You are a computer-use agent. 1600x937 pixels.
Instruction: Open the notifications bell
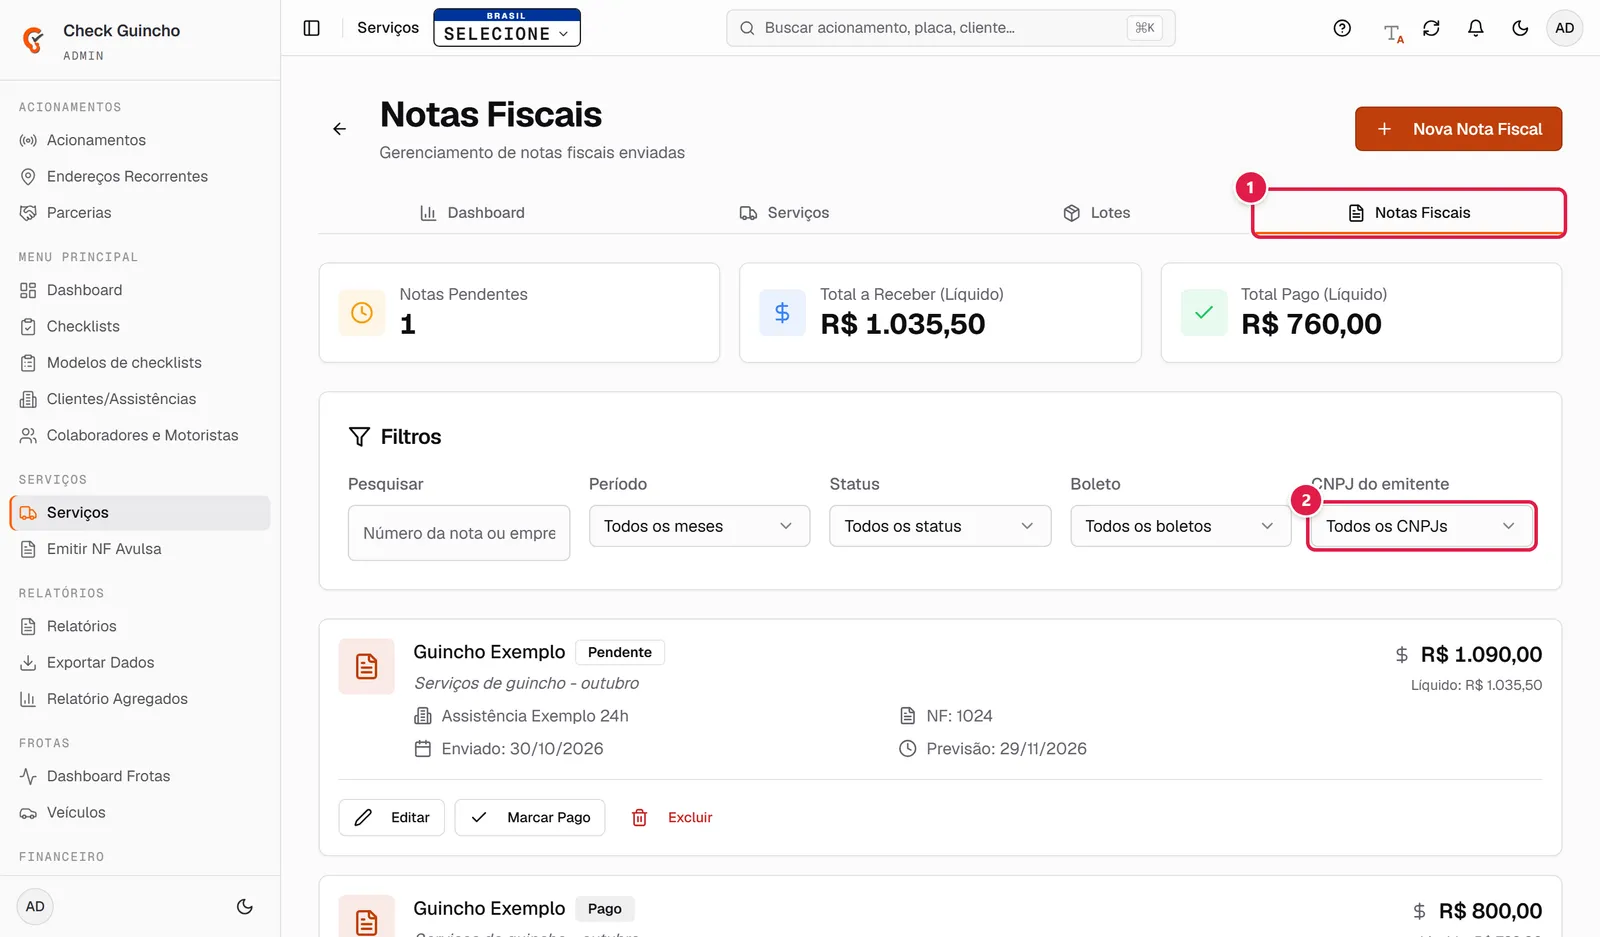pyautogui.click(x=1475, y=28)
